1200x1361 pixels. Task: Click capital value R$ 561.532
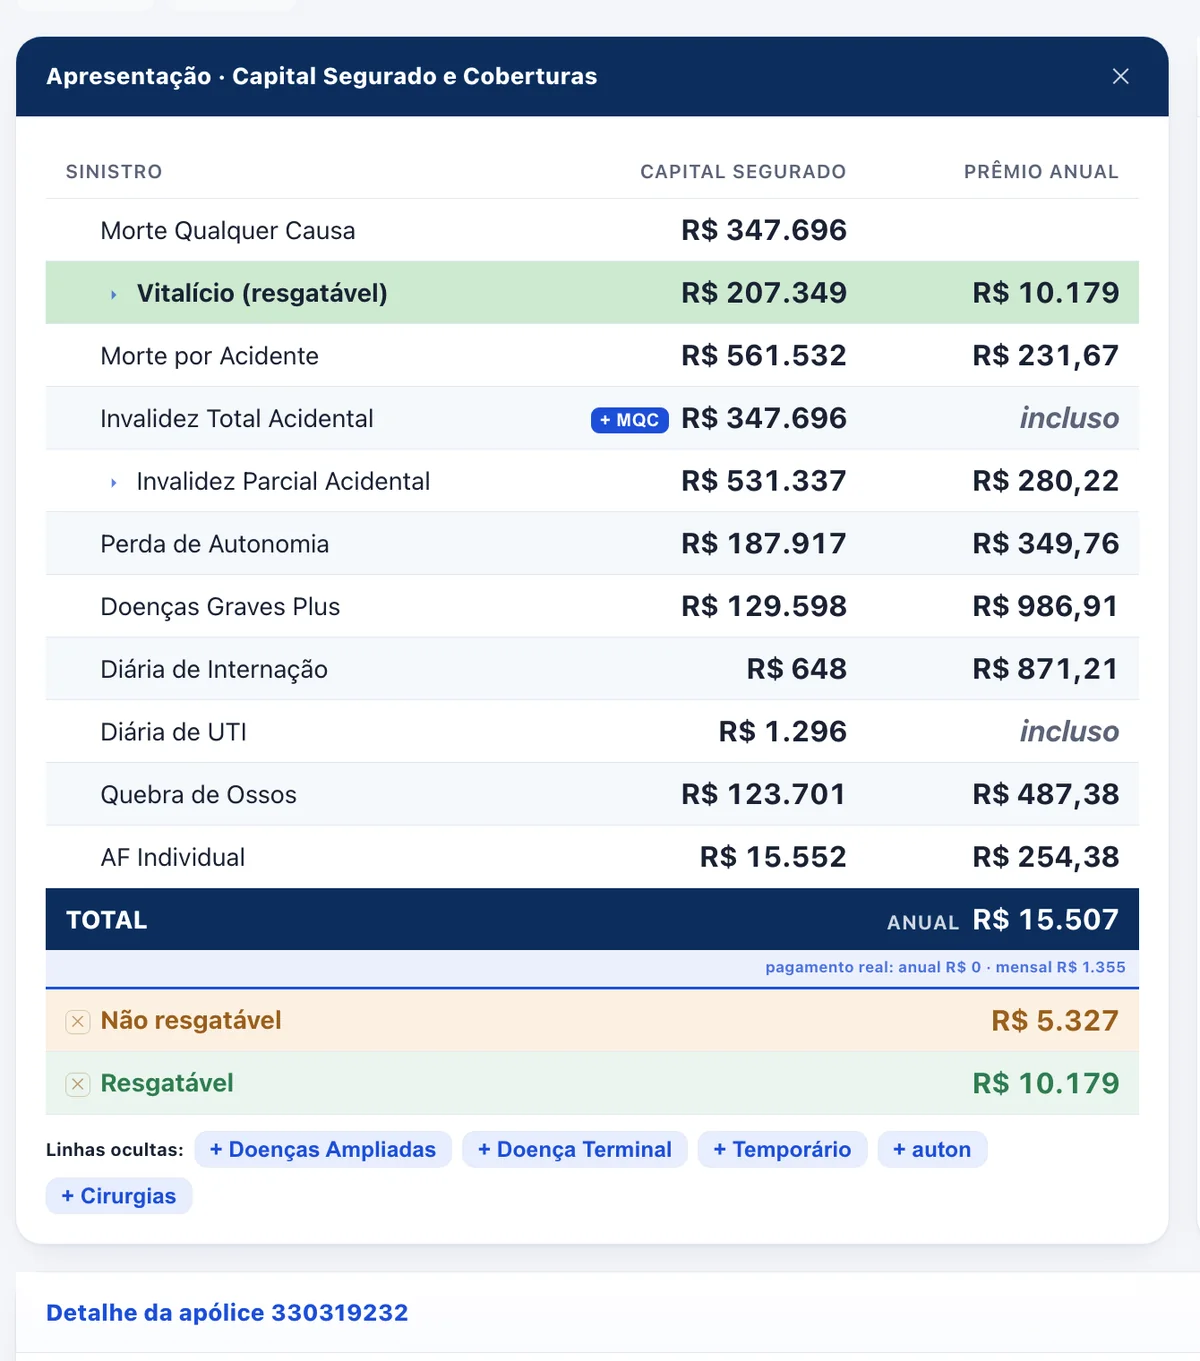click(x=764, y=356)
